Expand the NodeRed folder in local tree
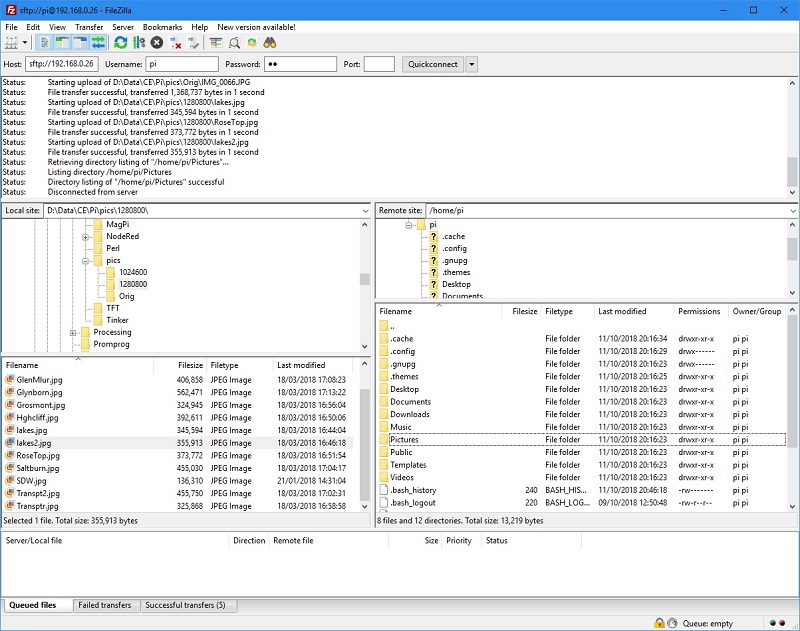 pos(86,237)
